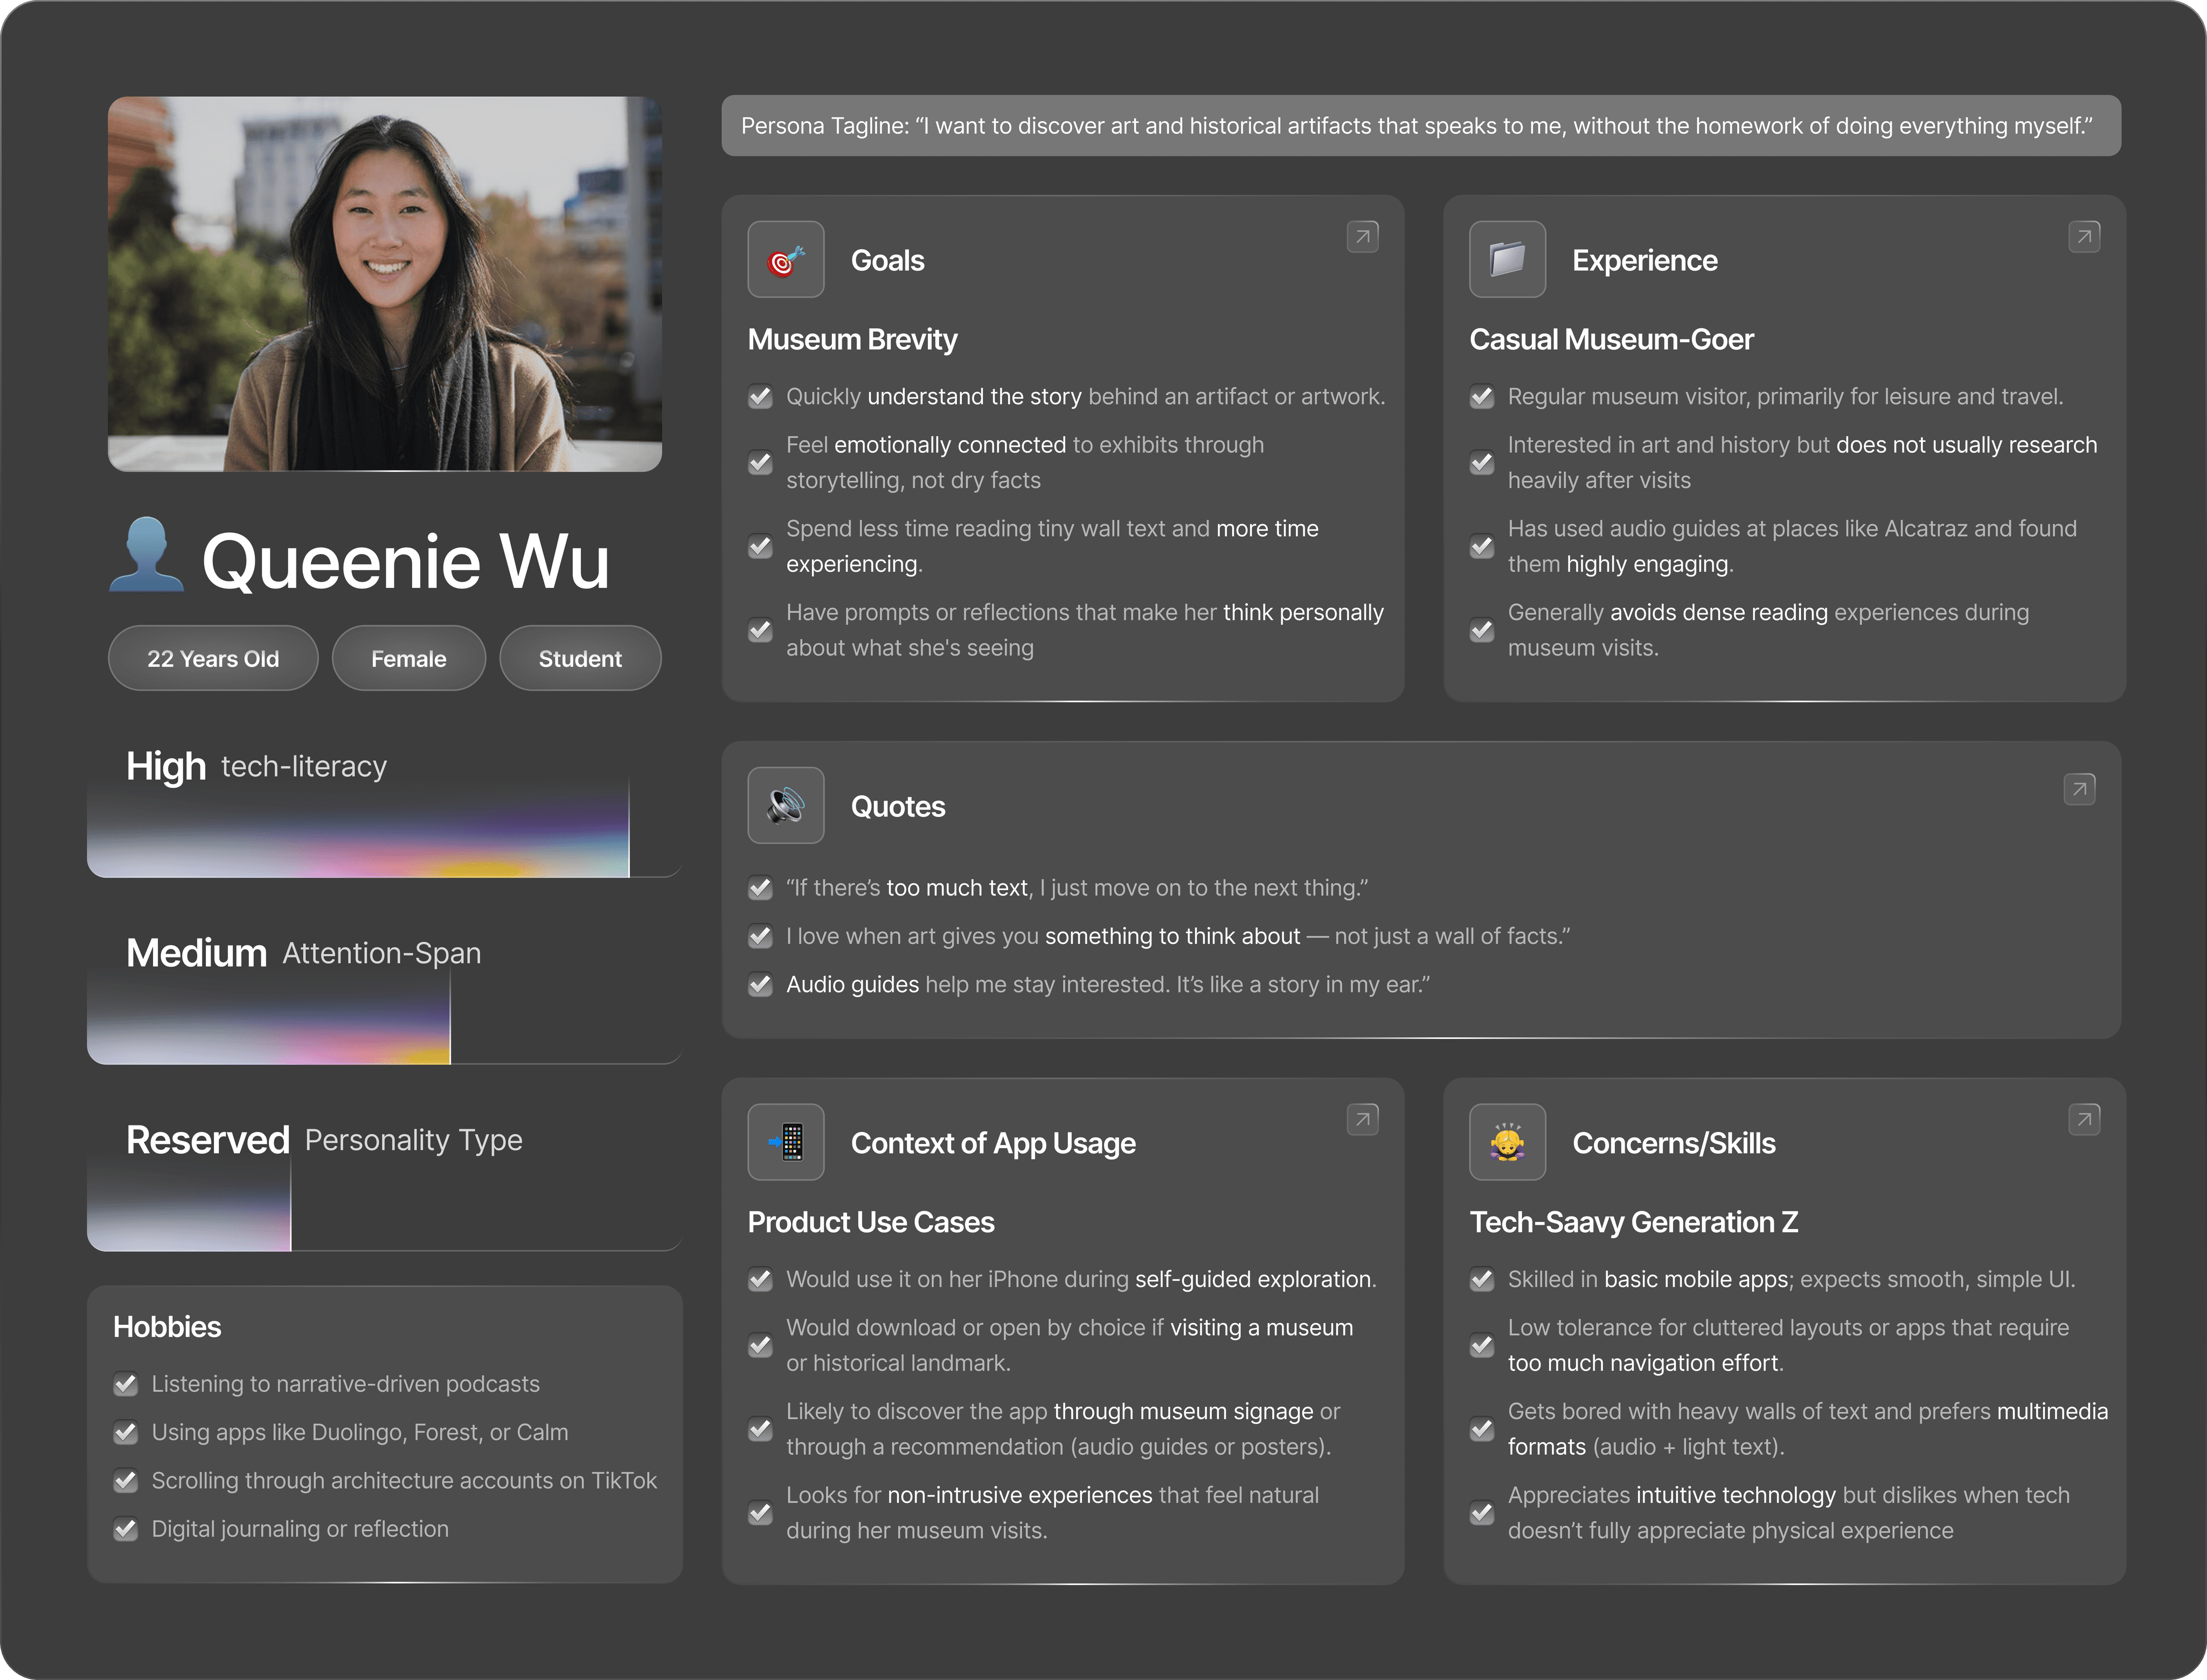
Task: Click the Goals target icon
Action: [x=785, y=260]
